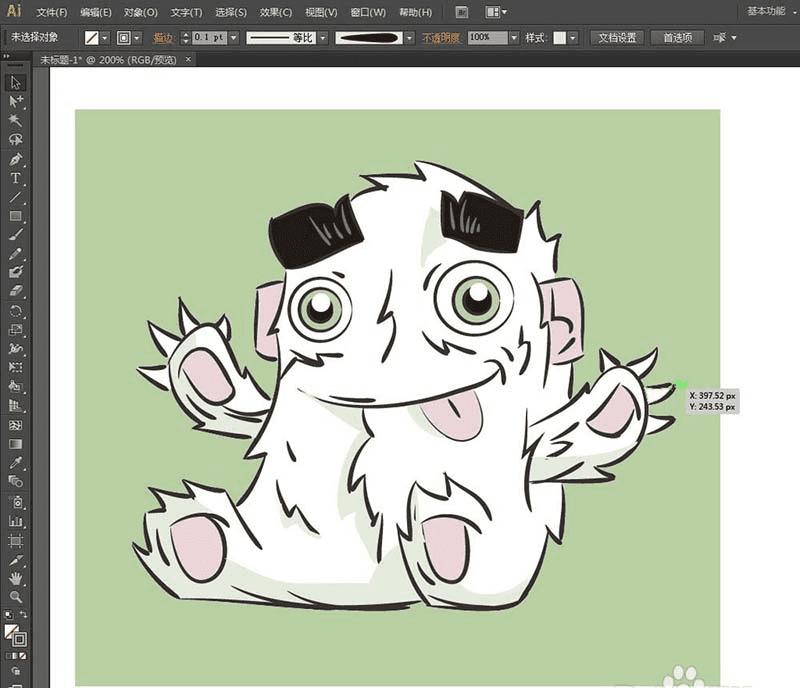
Task: Select the Mesh tool
Action: (15, 425)
